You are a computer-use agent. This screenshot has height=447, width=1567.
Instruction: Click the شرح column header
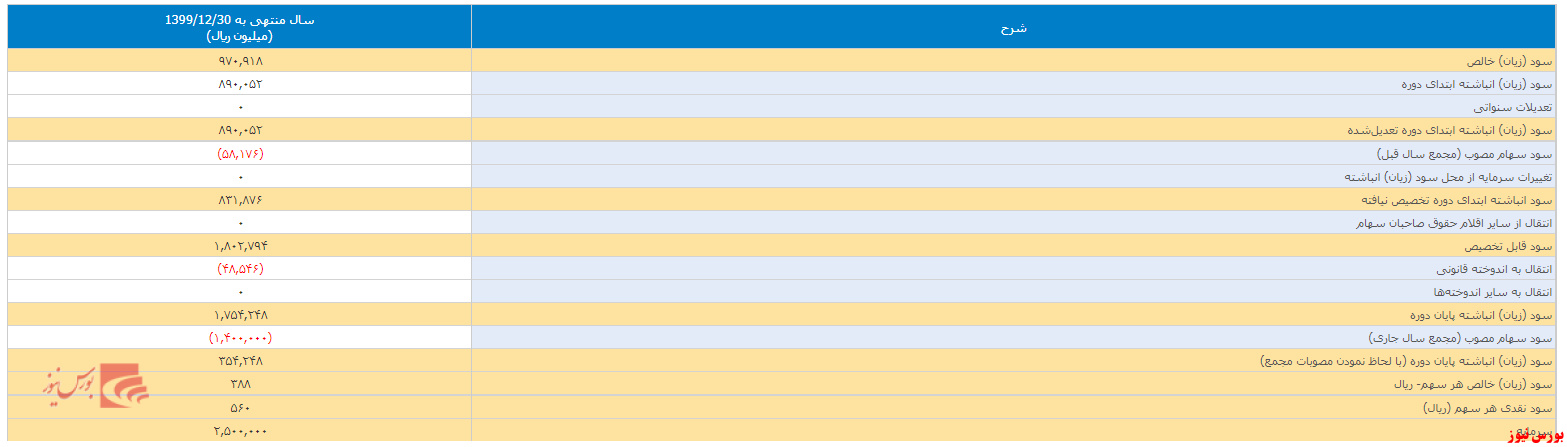(x=1013, y=28)
